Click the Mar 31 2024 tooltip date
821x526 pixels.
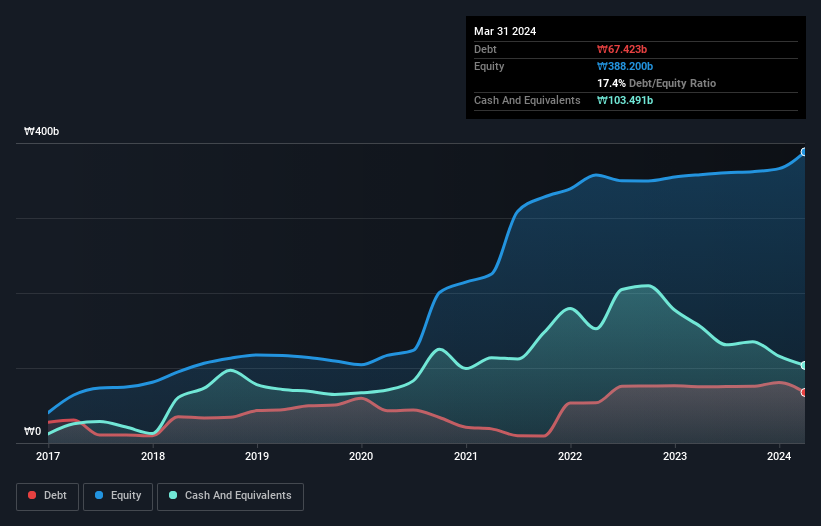[x=505, y=31]
